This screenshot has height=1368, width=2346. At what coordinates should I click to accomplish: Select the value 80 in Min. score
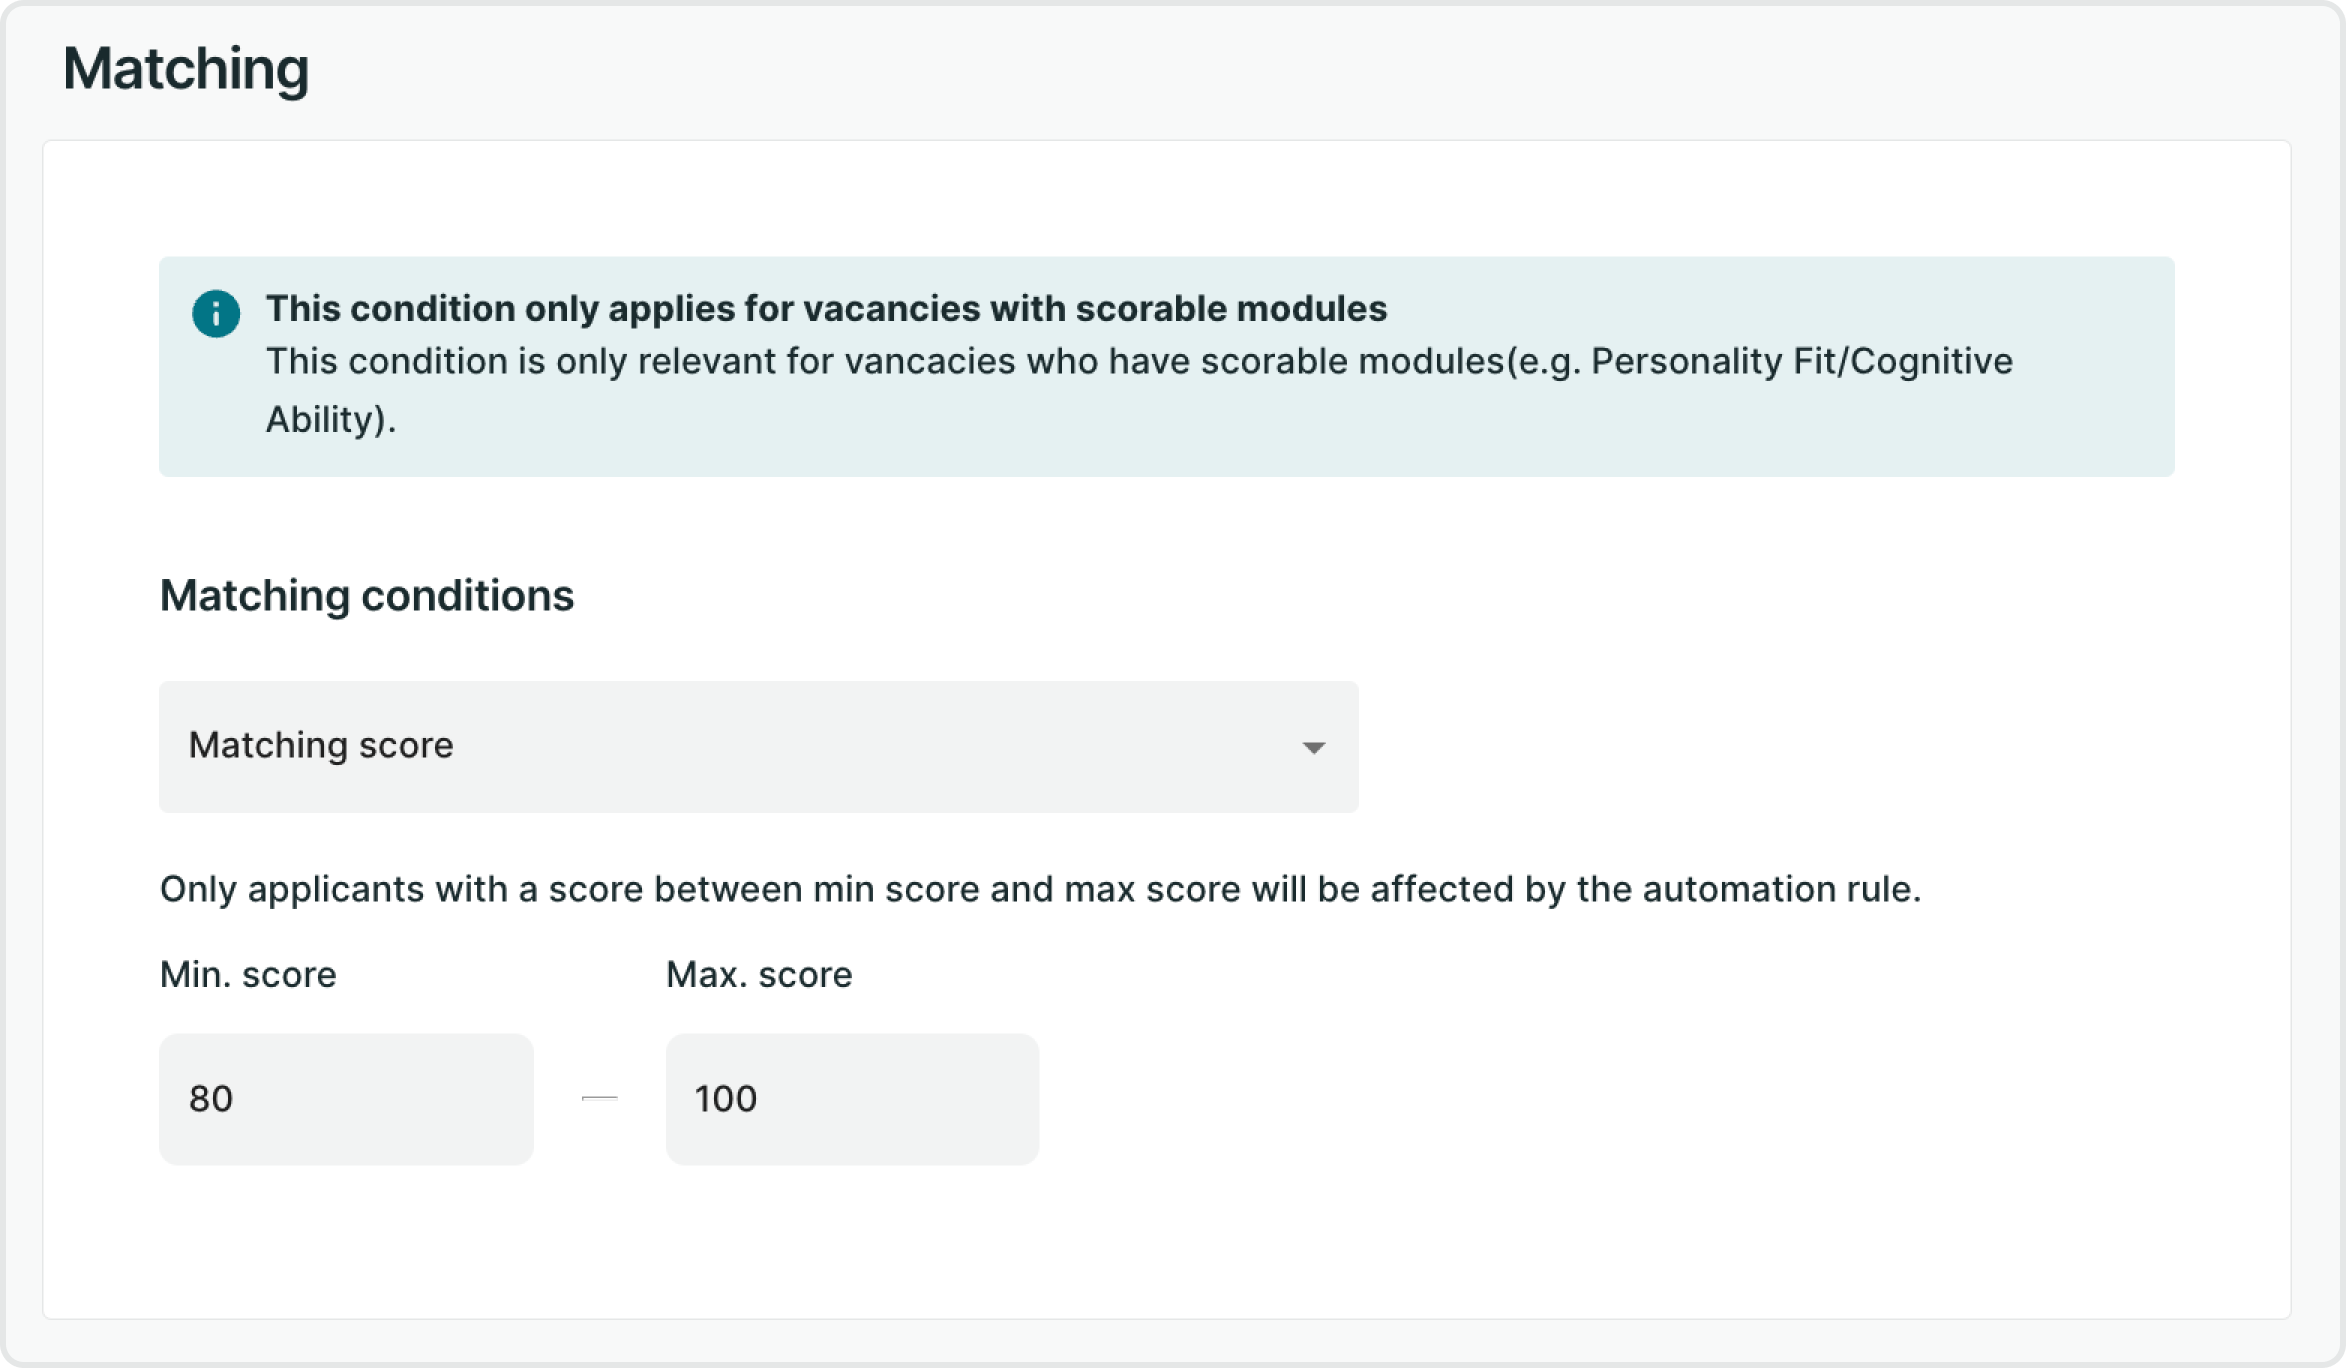[x=212, y=1098]
